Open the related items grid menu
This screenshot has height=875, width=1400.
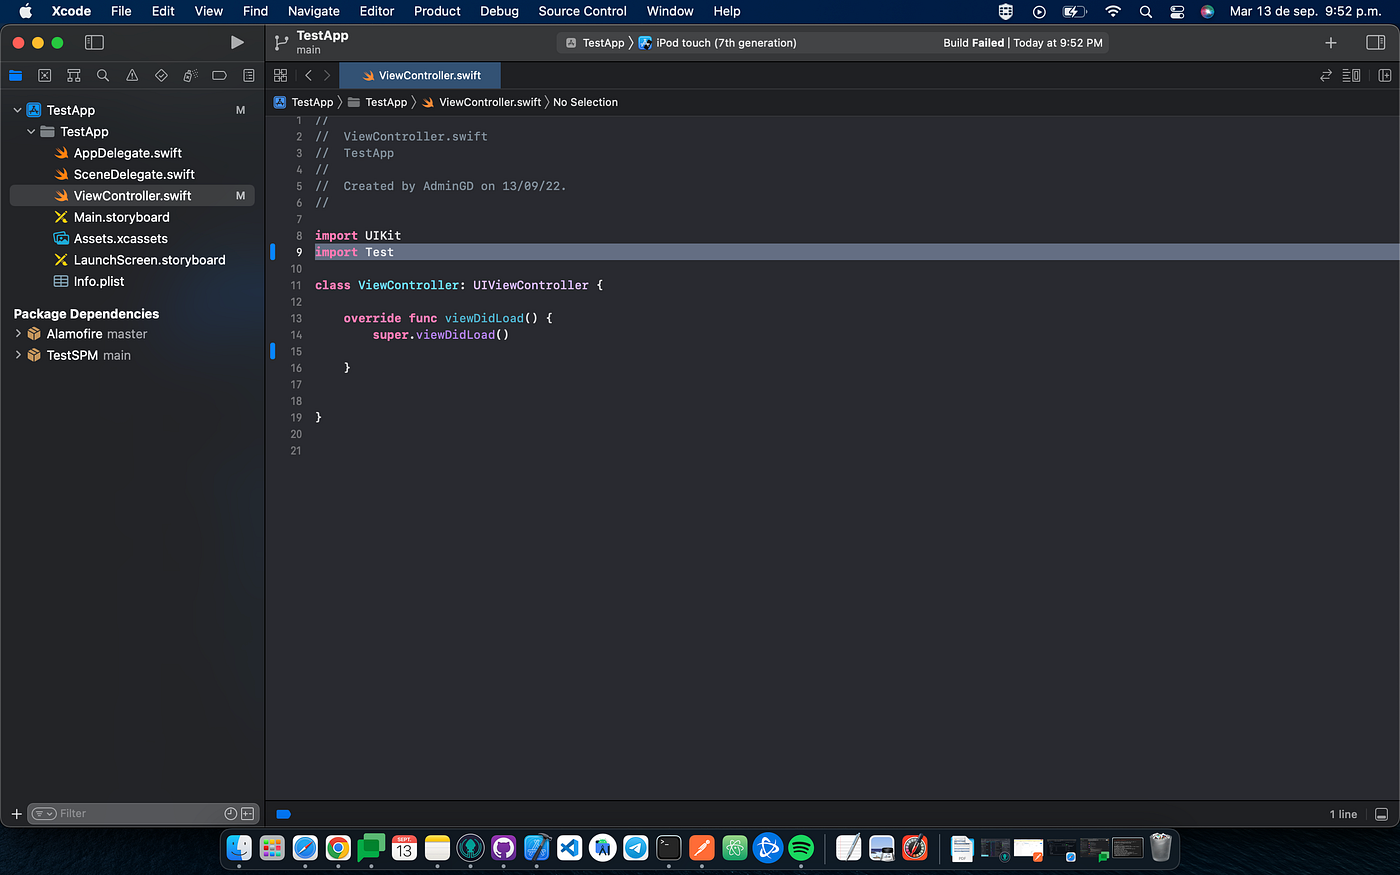280,75
